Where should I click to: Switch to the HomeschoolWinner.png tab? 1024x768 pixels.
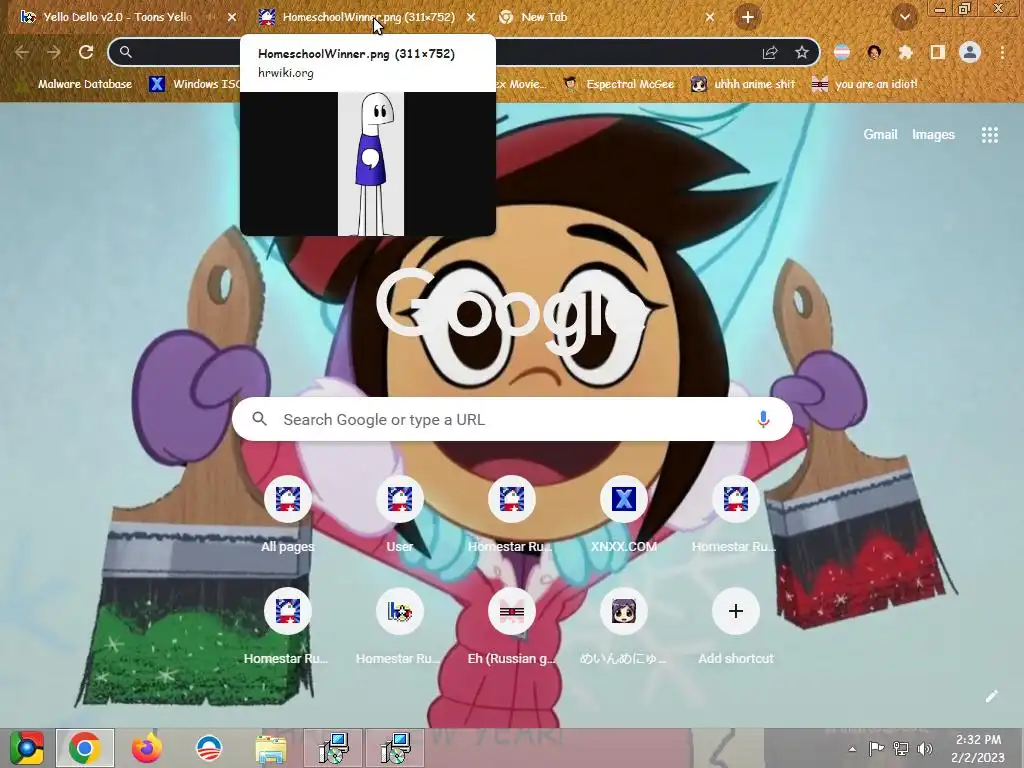(366, 17)
